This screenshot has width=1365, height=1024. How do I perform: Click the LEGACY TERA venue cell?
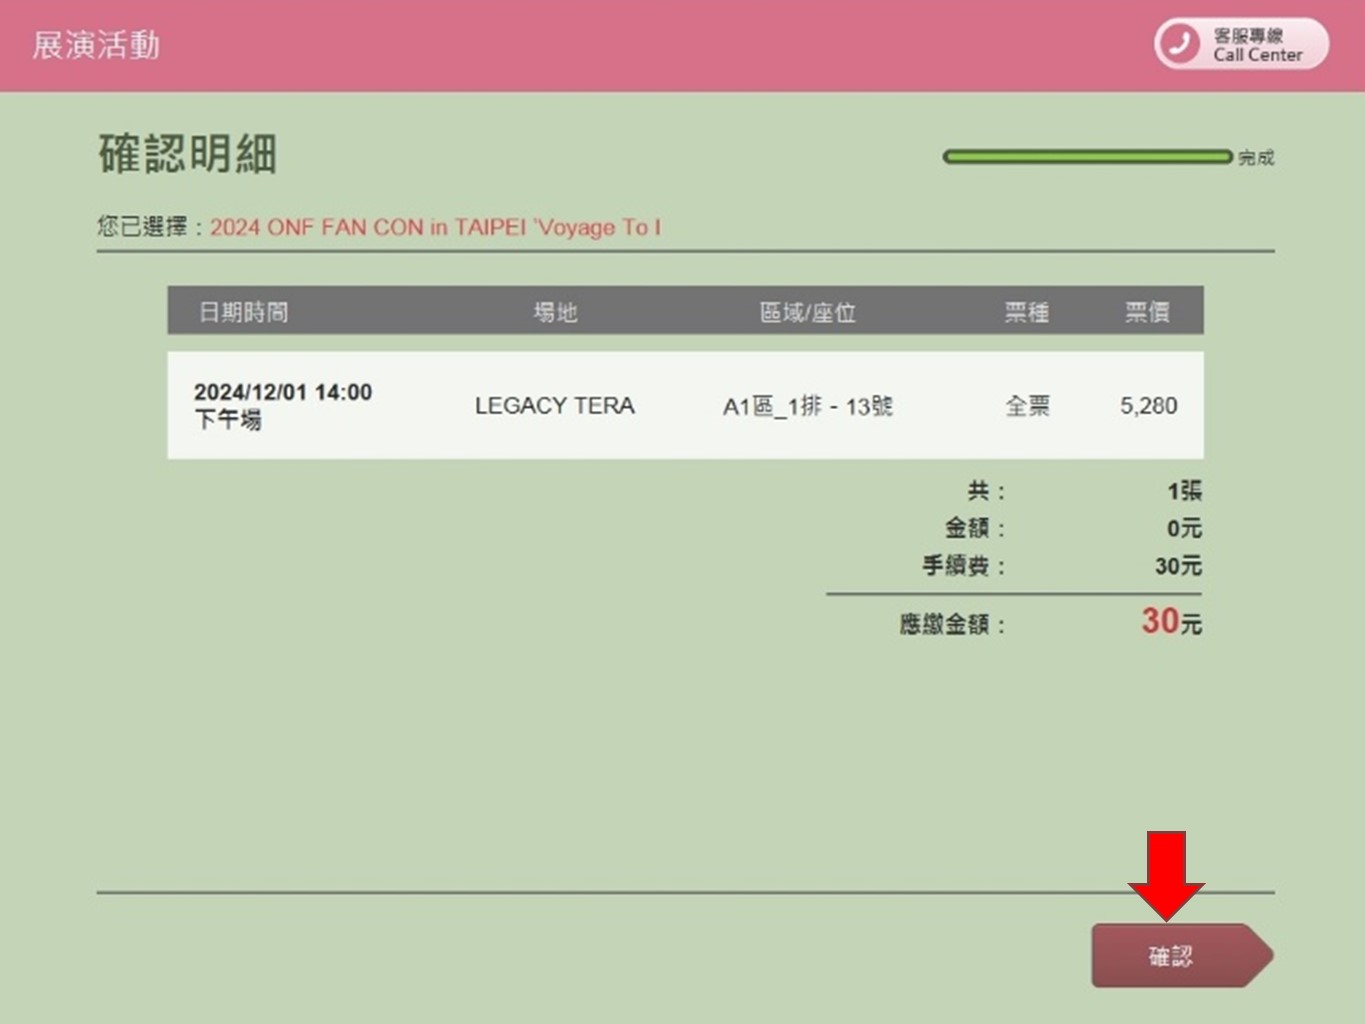554,405
